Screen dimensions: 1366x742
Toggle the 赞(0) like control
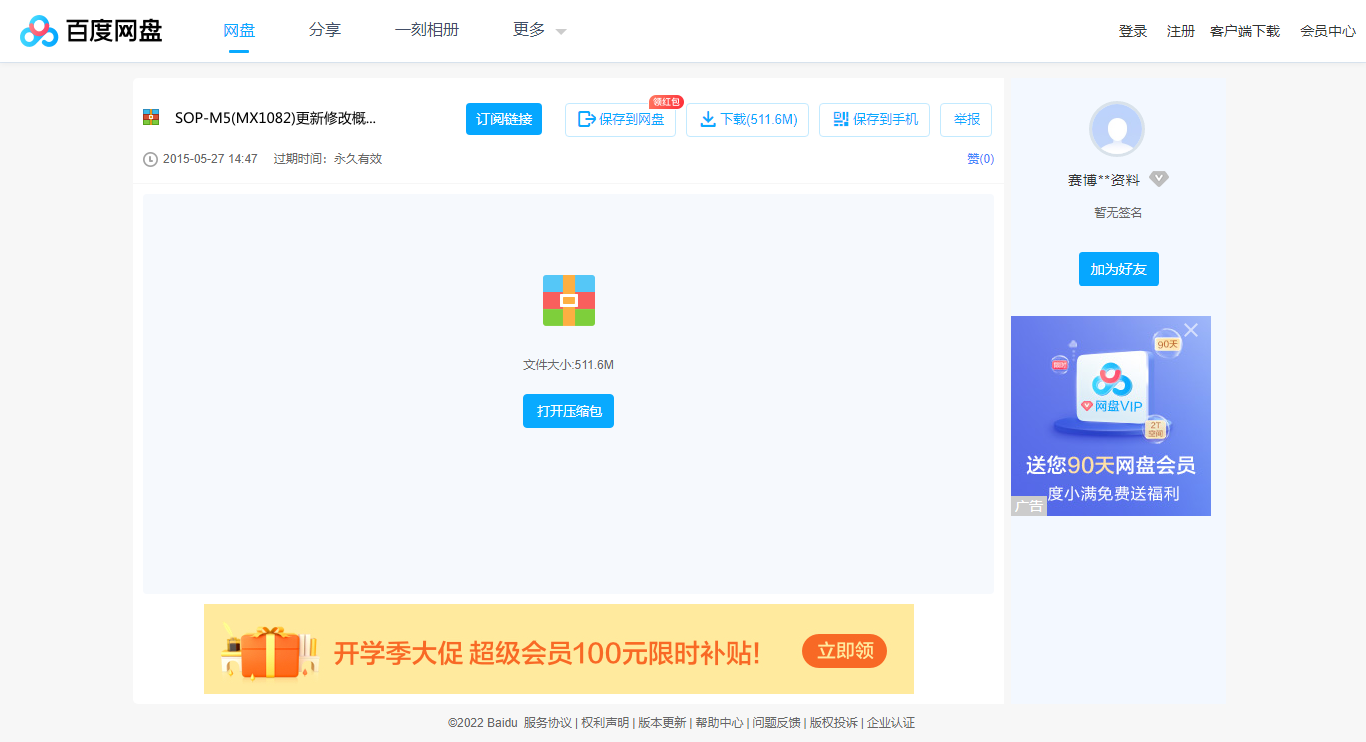click(979, 158)
